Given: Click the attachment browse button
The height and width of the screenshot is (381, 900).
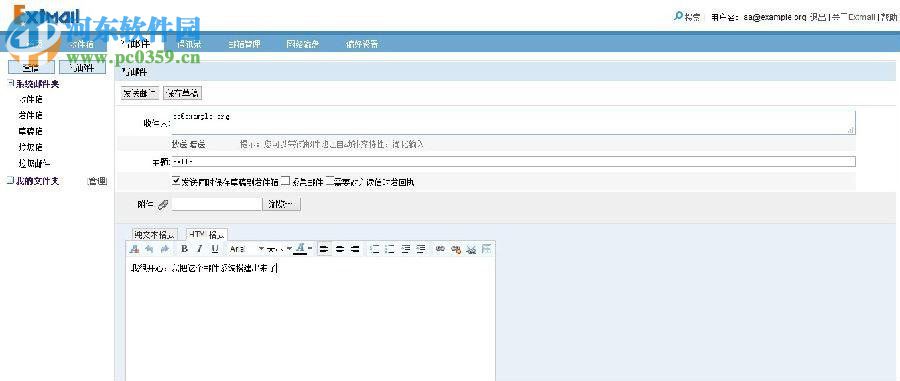Looking at the screenshot, I should (x=281, y=204).
